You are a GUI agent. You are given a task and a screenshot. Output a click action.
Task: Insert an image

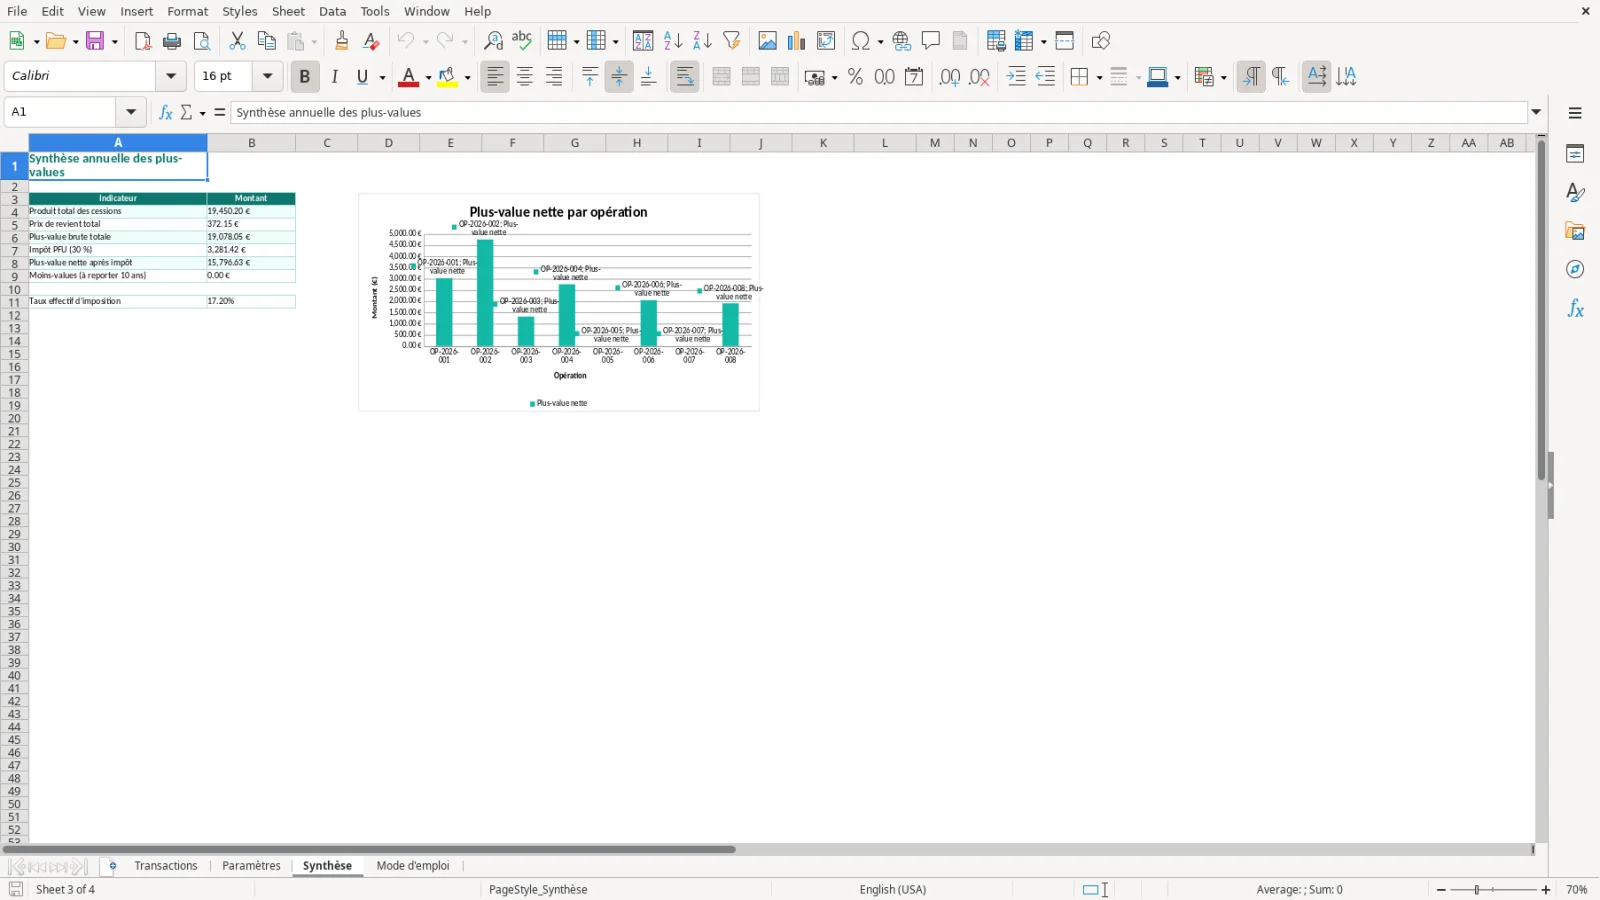coord(767,41)
